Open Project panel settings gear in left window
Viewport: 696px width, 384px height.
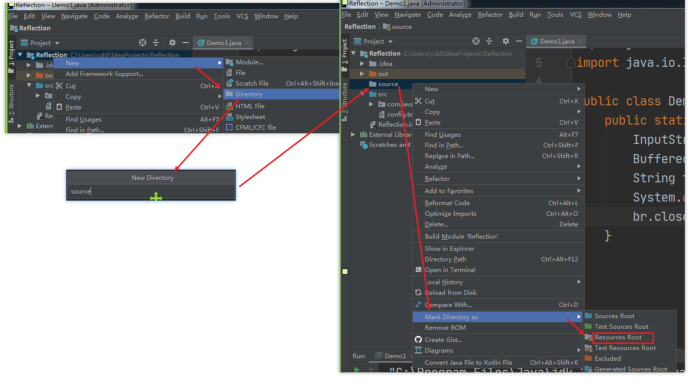(172, 43)
